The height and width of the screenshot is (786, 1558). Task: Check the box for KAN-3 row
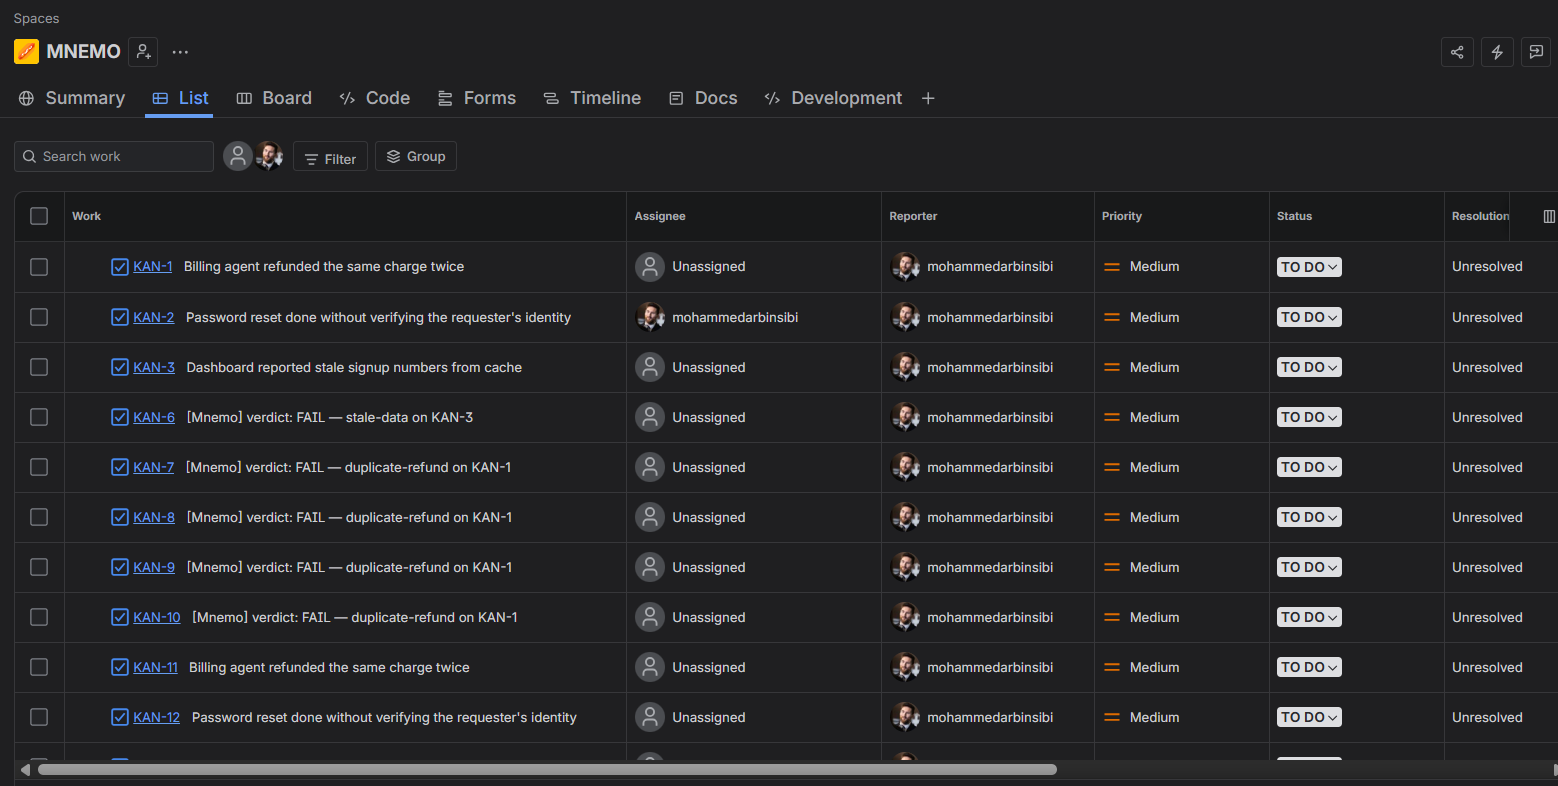click(x=39, y=367)
